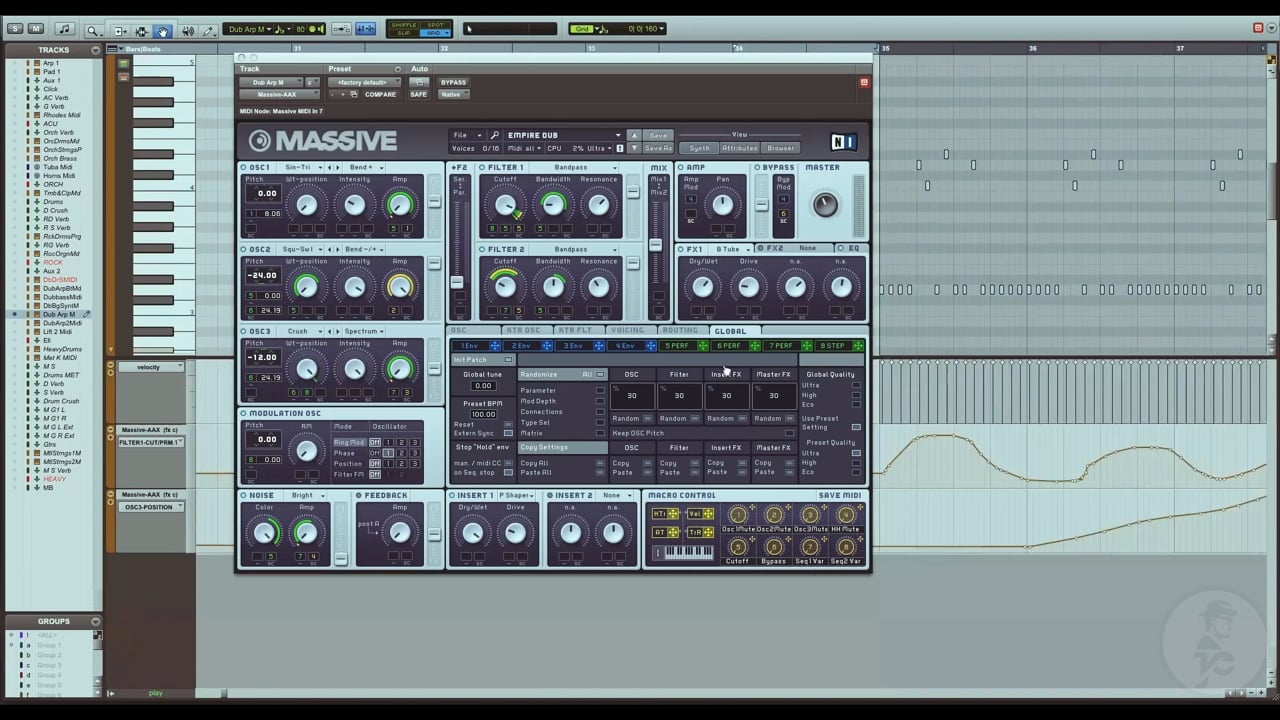Click the TrR macro drag handle
The width and height of the screenshot is (1280, 720).
(x=708, y=532)
